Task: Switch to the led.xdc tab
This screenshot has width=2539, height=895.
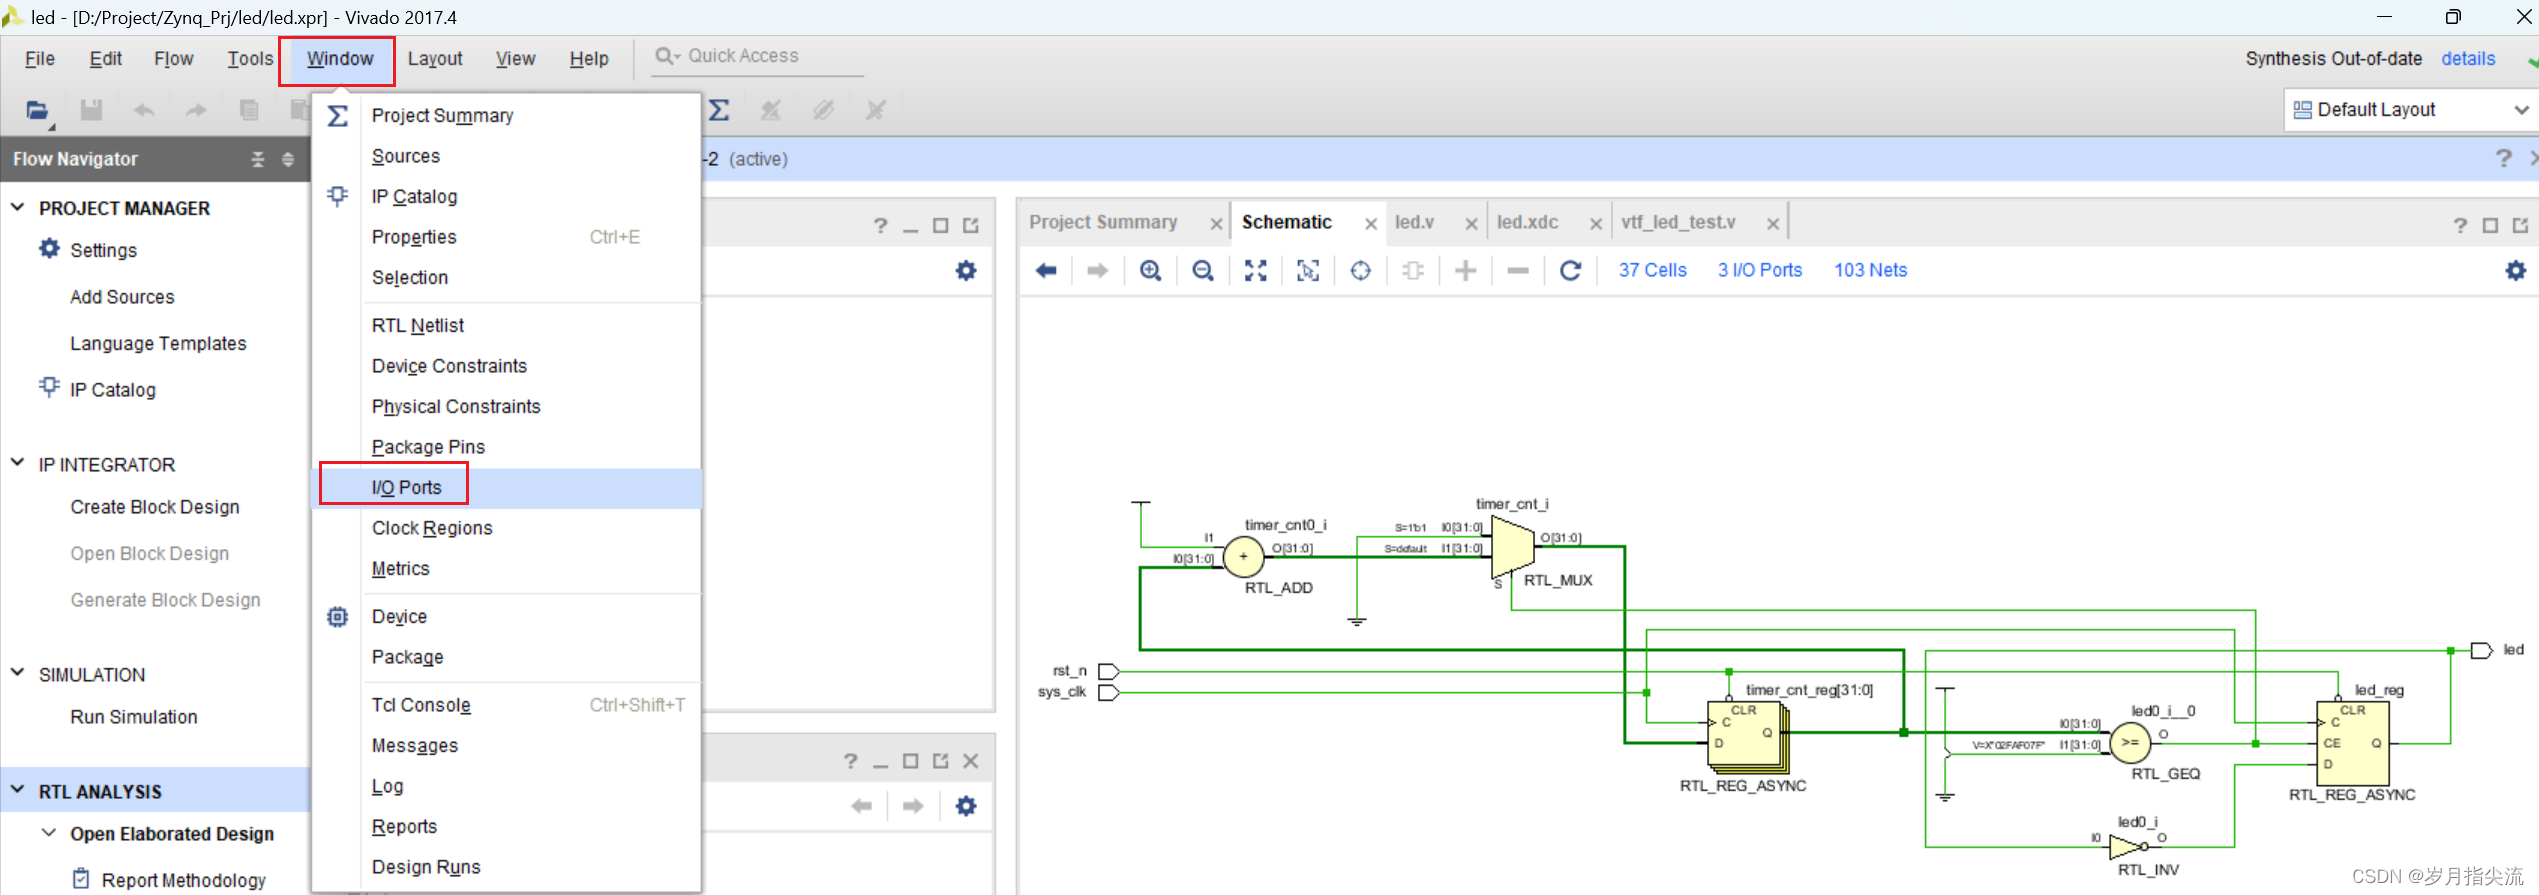Action: coord(1527,223)
